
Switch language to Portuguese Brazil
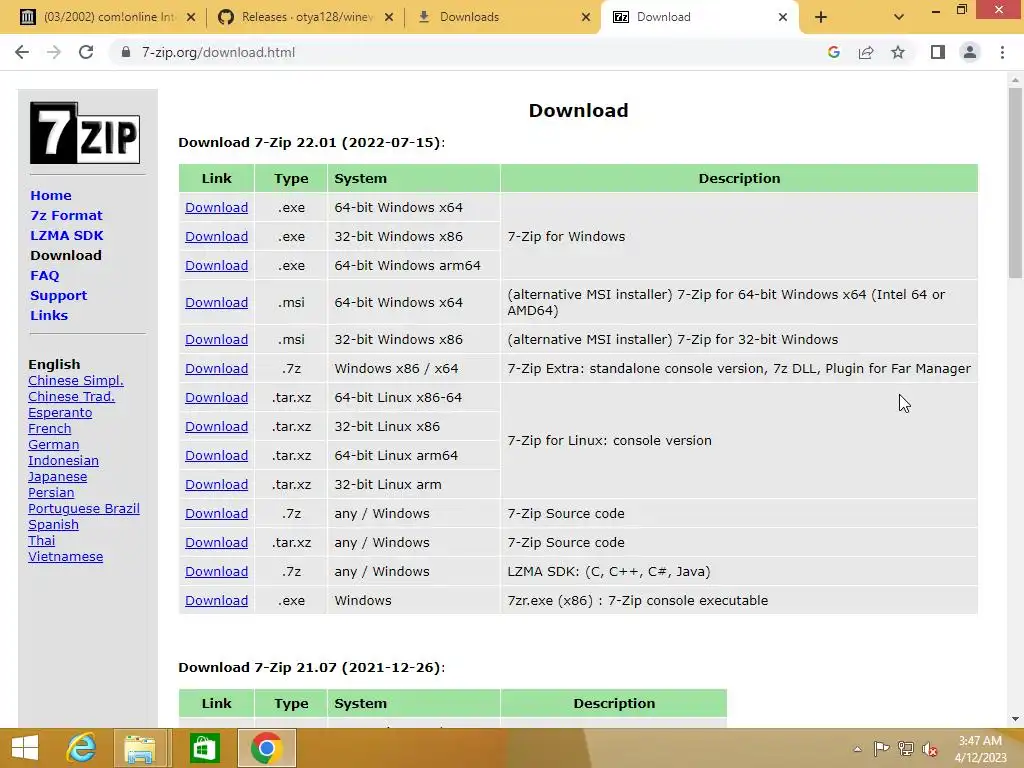[x=84, y=509]
